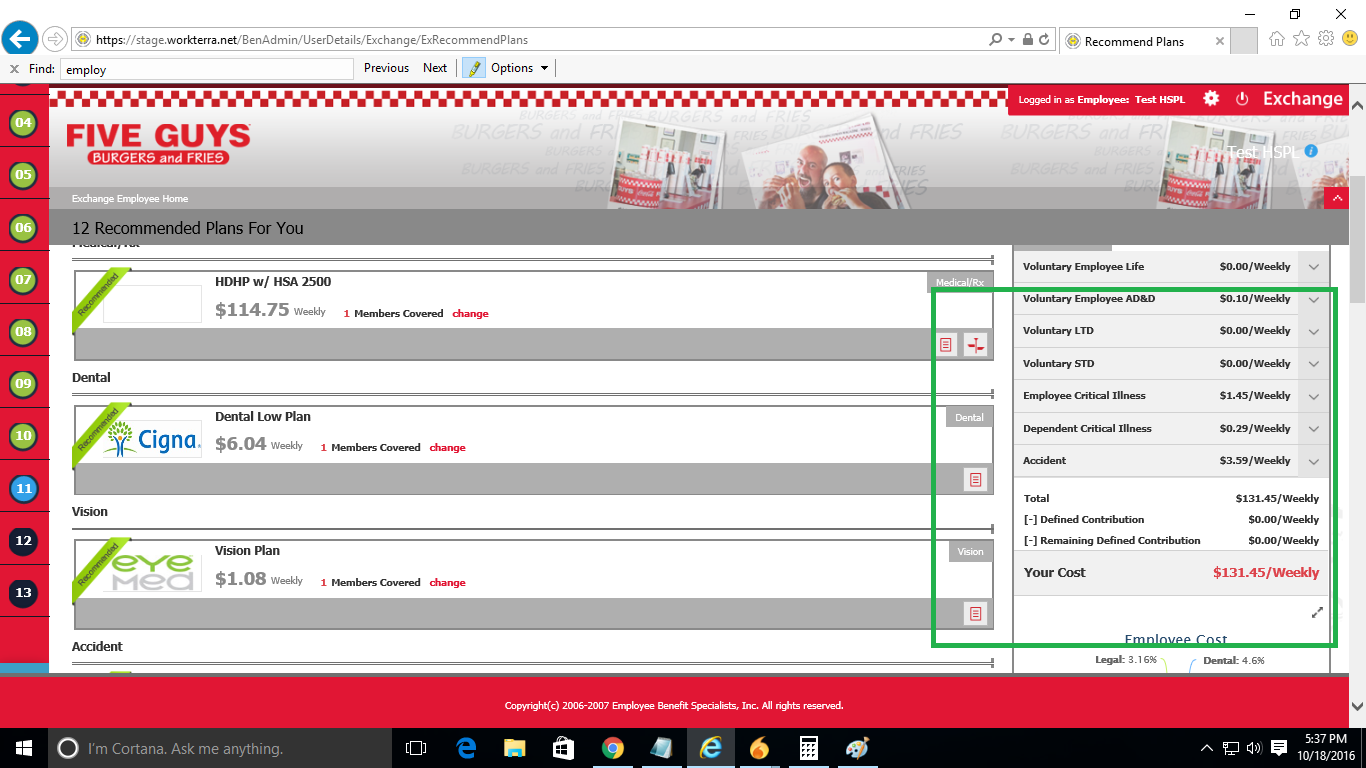1366x768 pixels.
Task: Click the Medical/Rx category tag
Action: pos(960,282)
